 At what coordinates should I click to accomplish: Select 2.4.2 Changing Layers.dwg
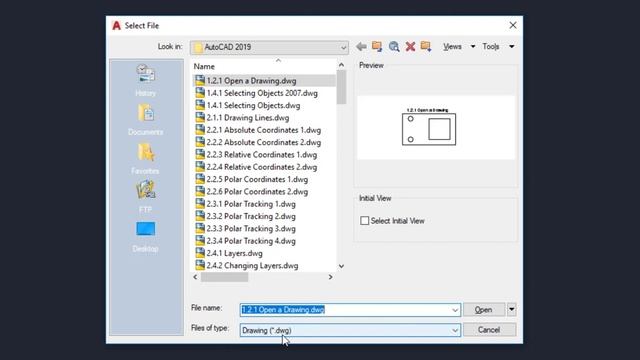click(252, 265)
